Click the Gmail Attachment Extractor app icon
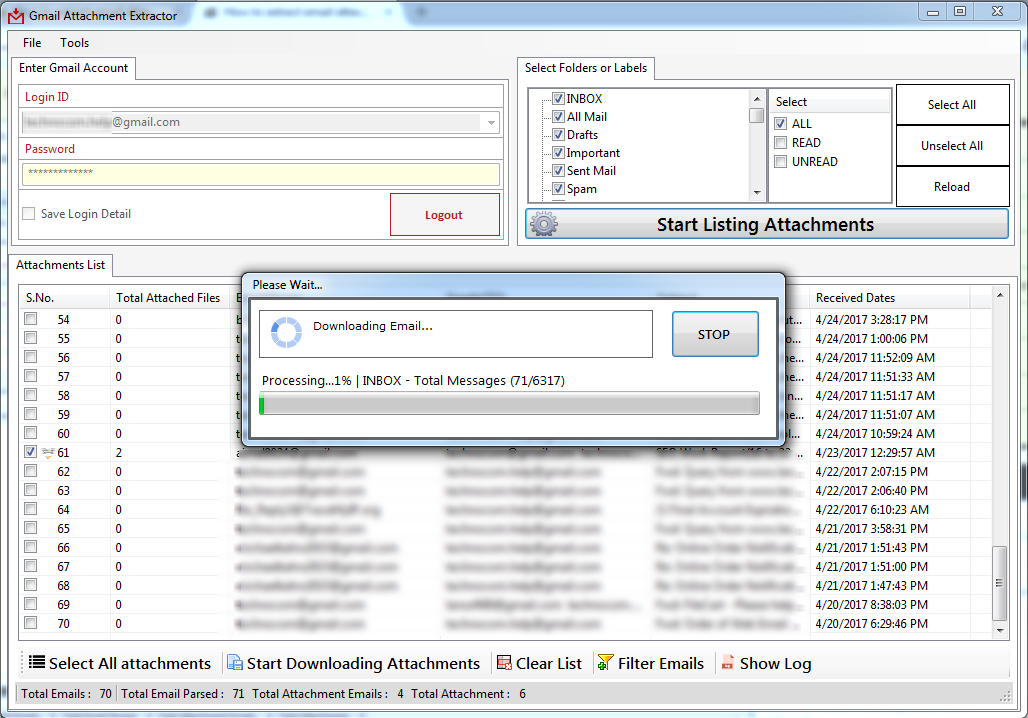Image resolution: width=1028 pixels, height=718 pixels. click(16, 15)
